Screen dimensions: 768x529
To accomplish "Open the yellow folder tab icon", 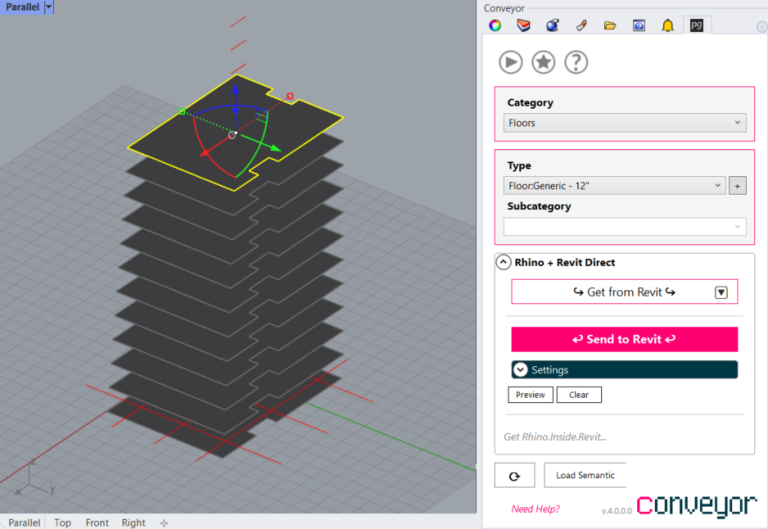I will (x=610, y=25).
